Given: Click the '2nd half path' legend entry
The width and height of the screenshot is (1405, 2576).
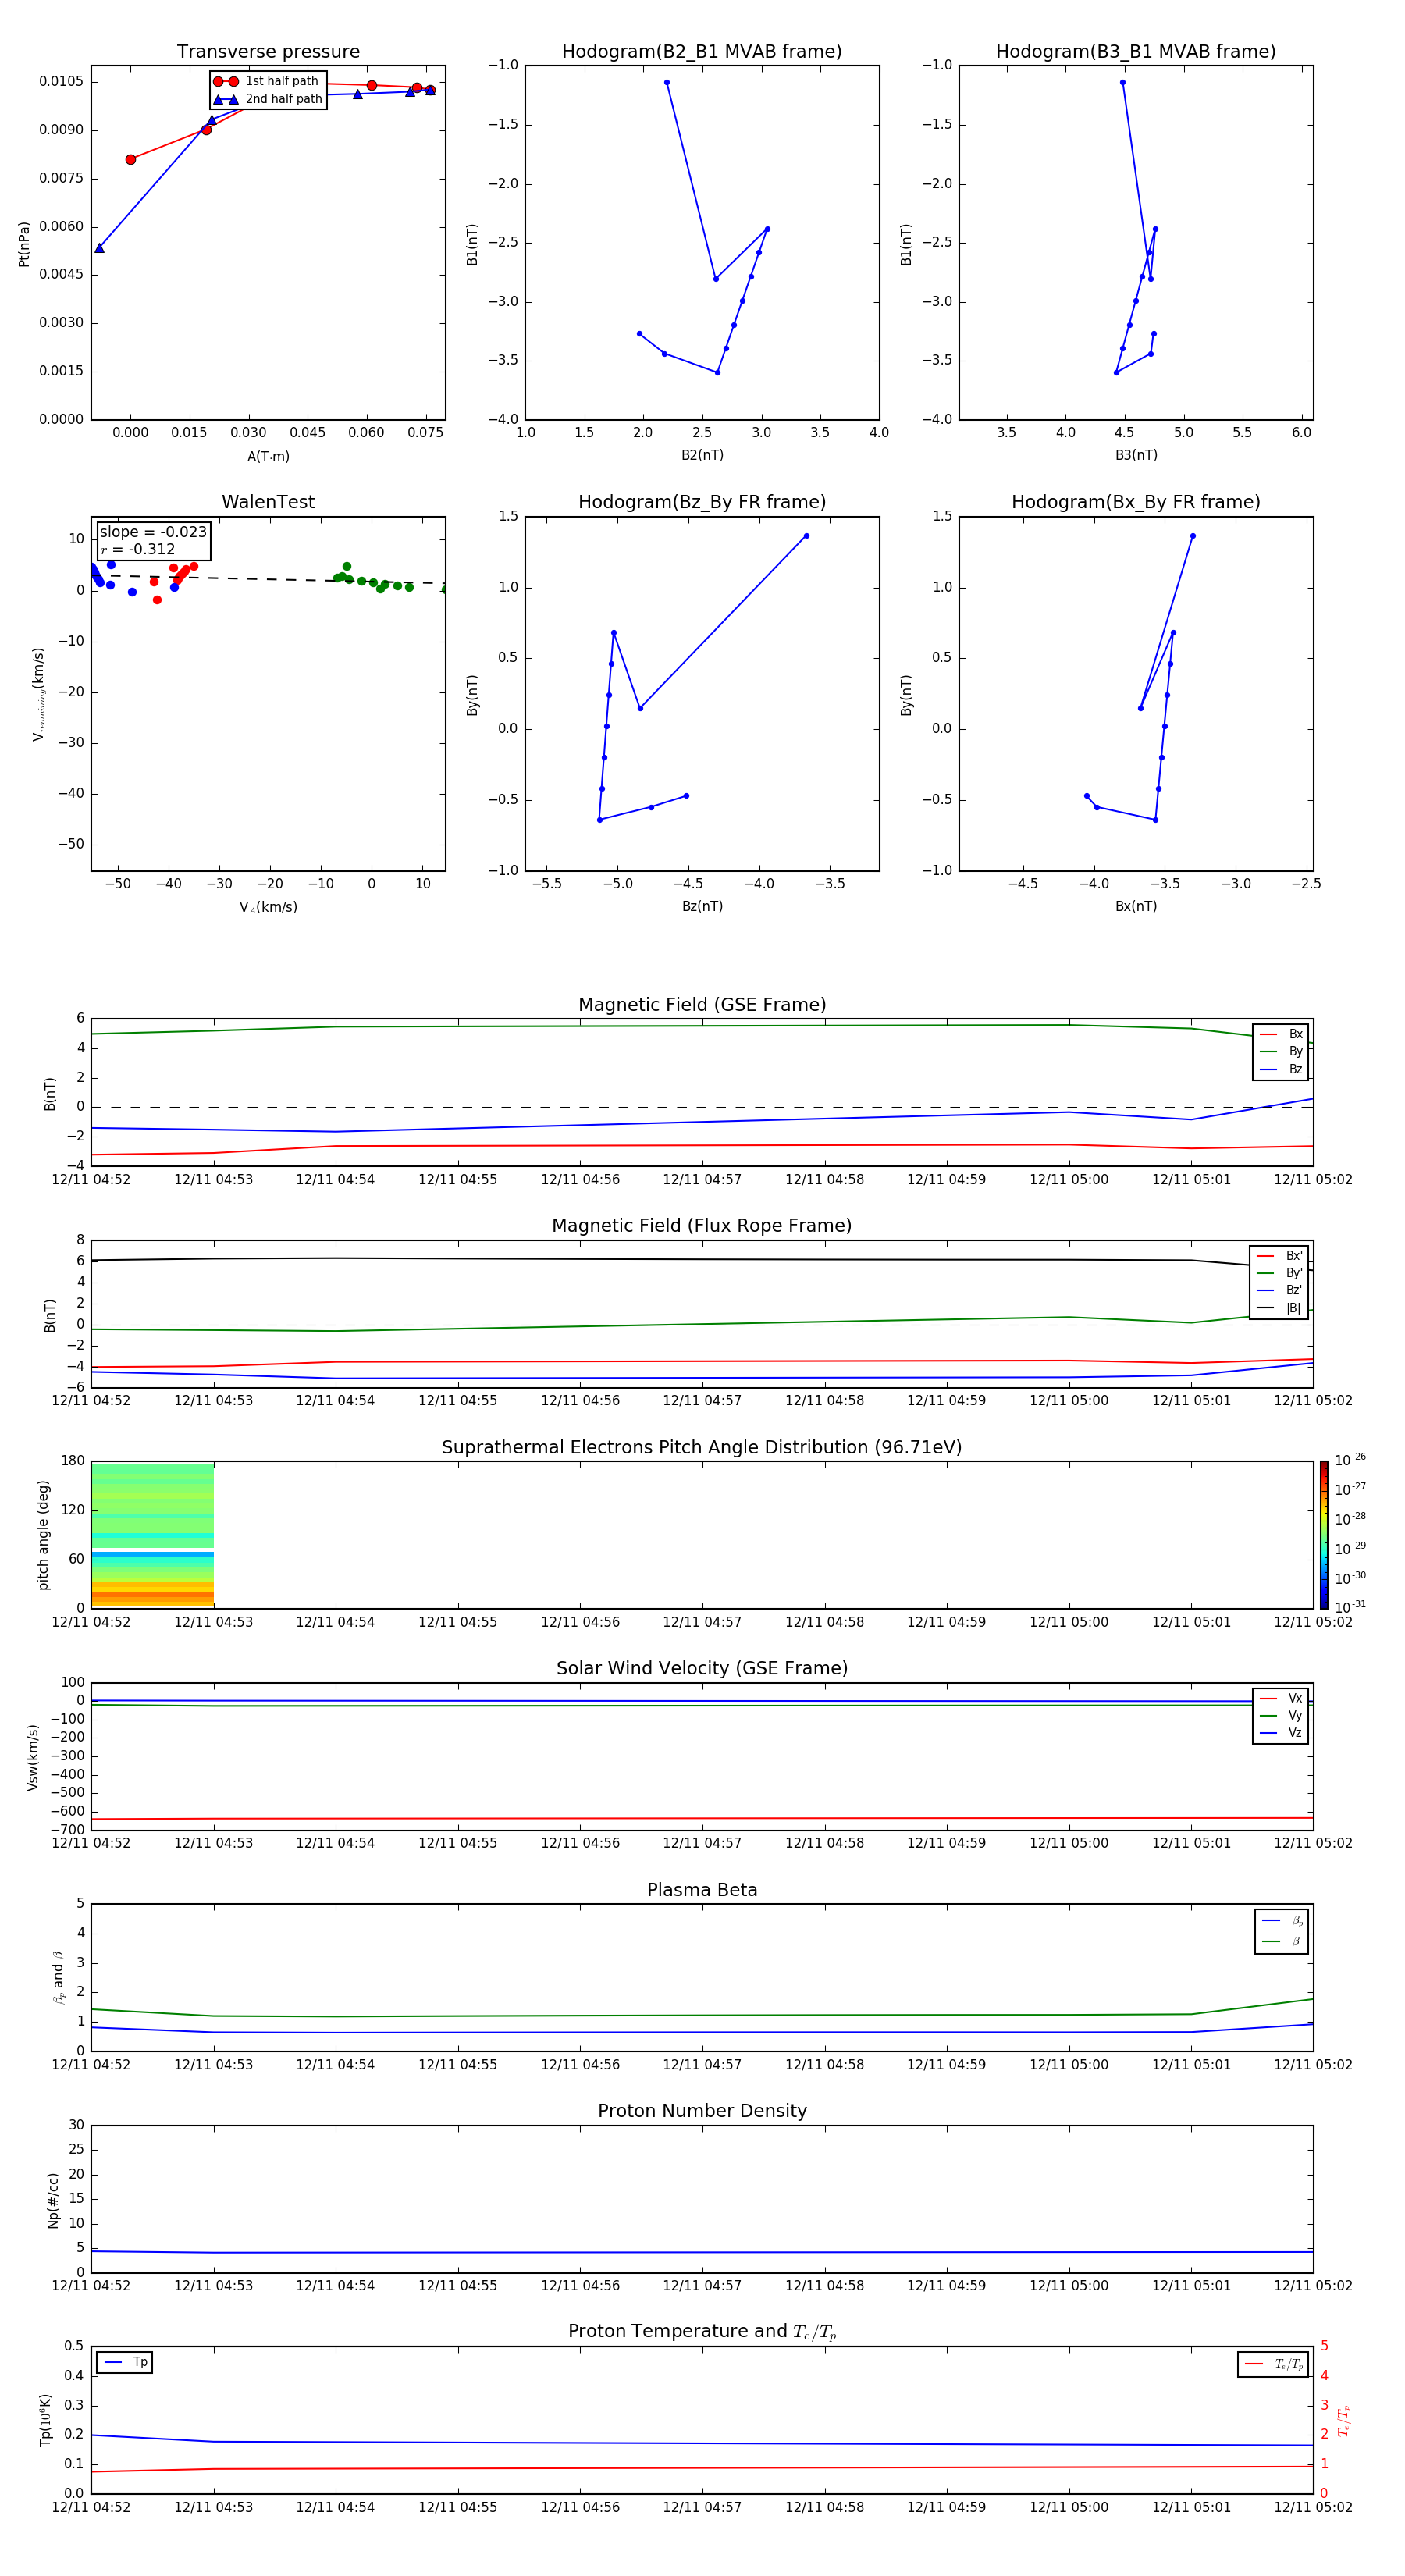Looking at the screenshot, I should (269, 99).
